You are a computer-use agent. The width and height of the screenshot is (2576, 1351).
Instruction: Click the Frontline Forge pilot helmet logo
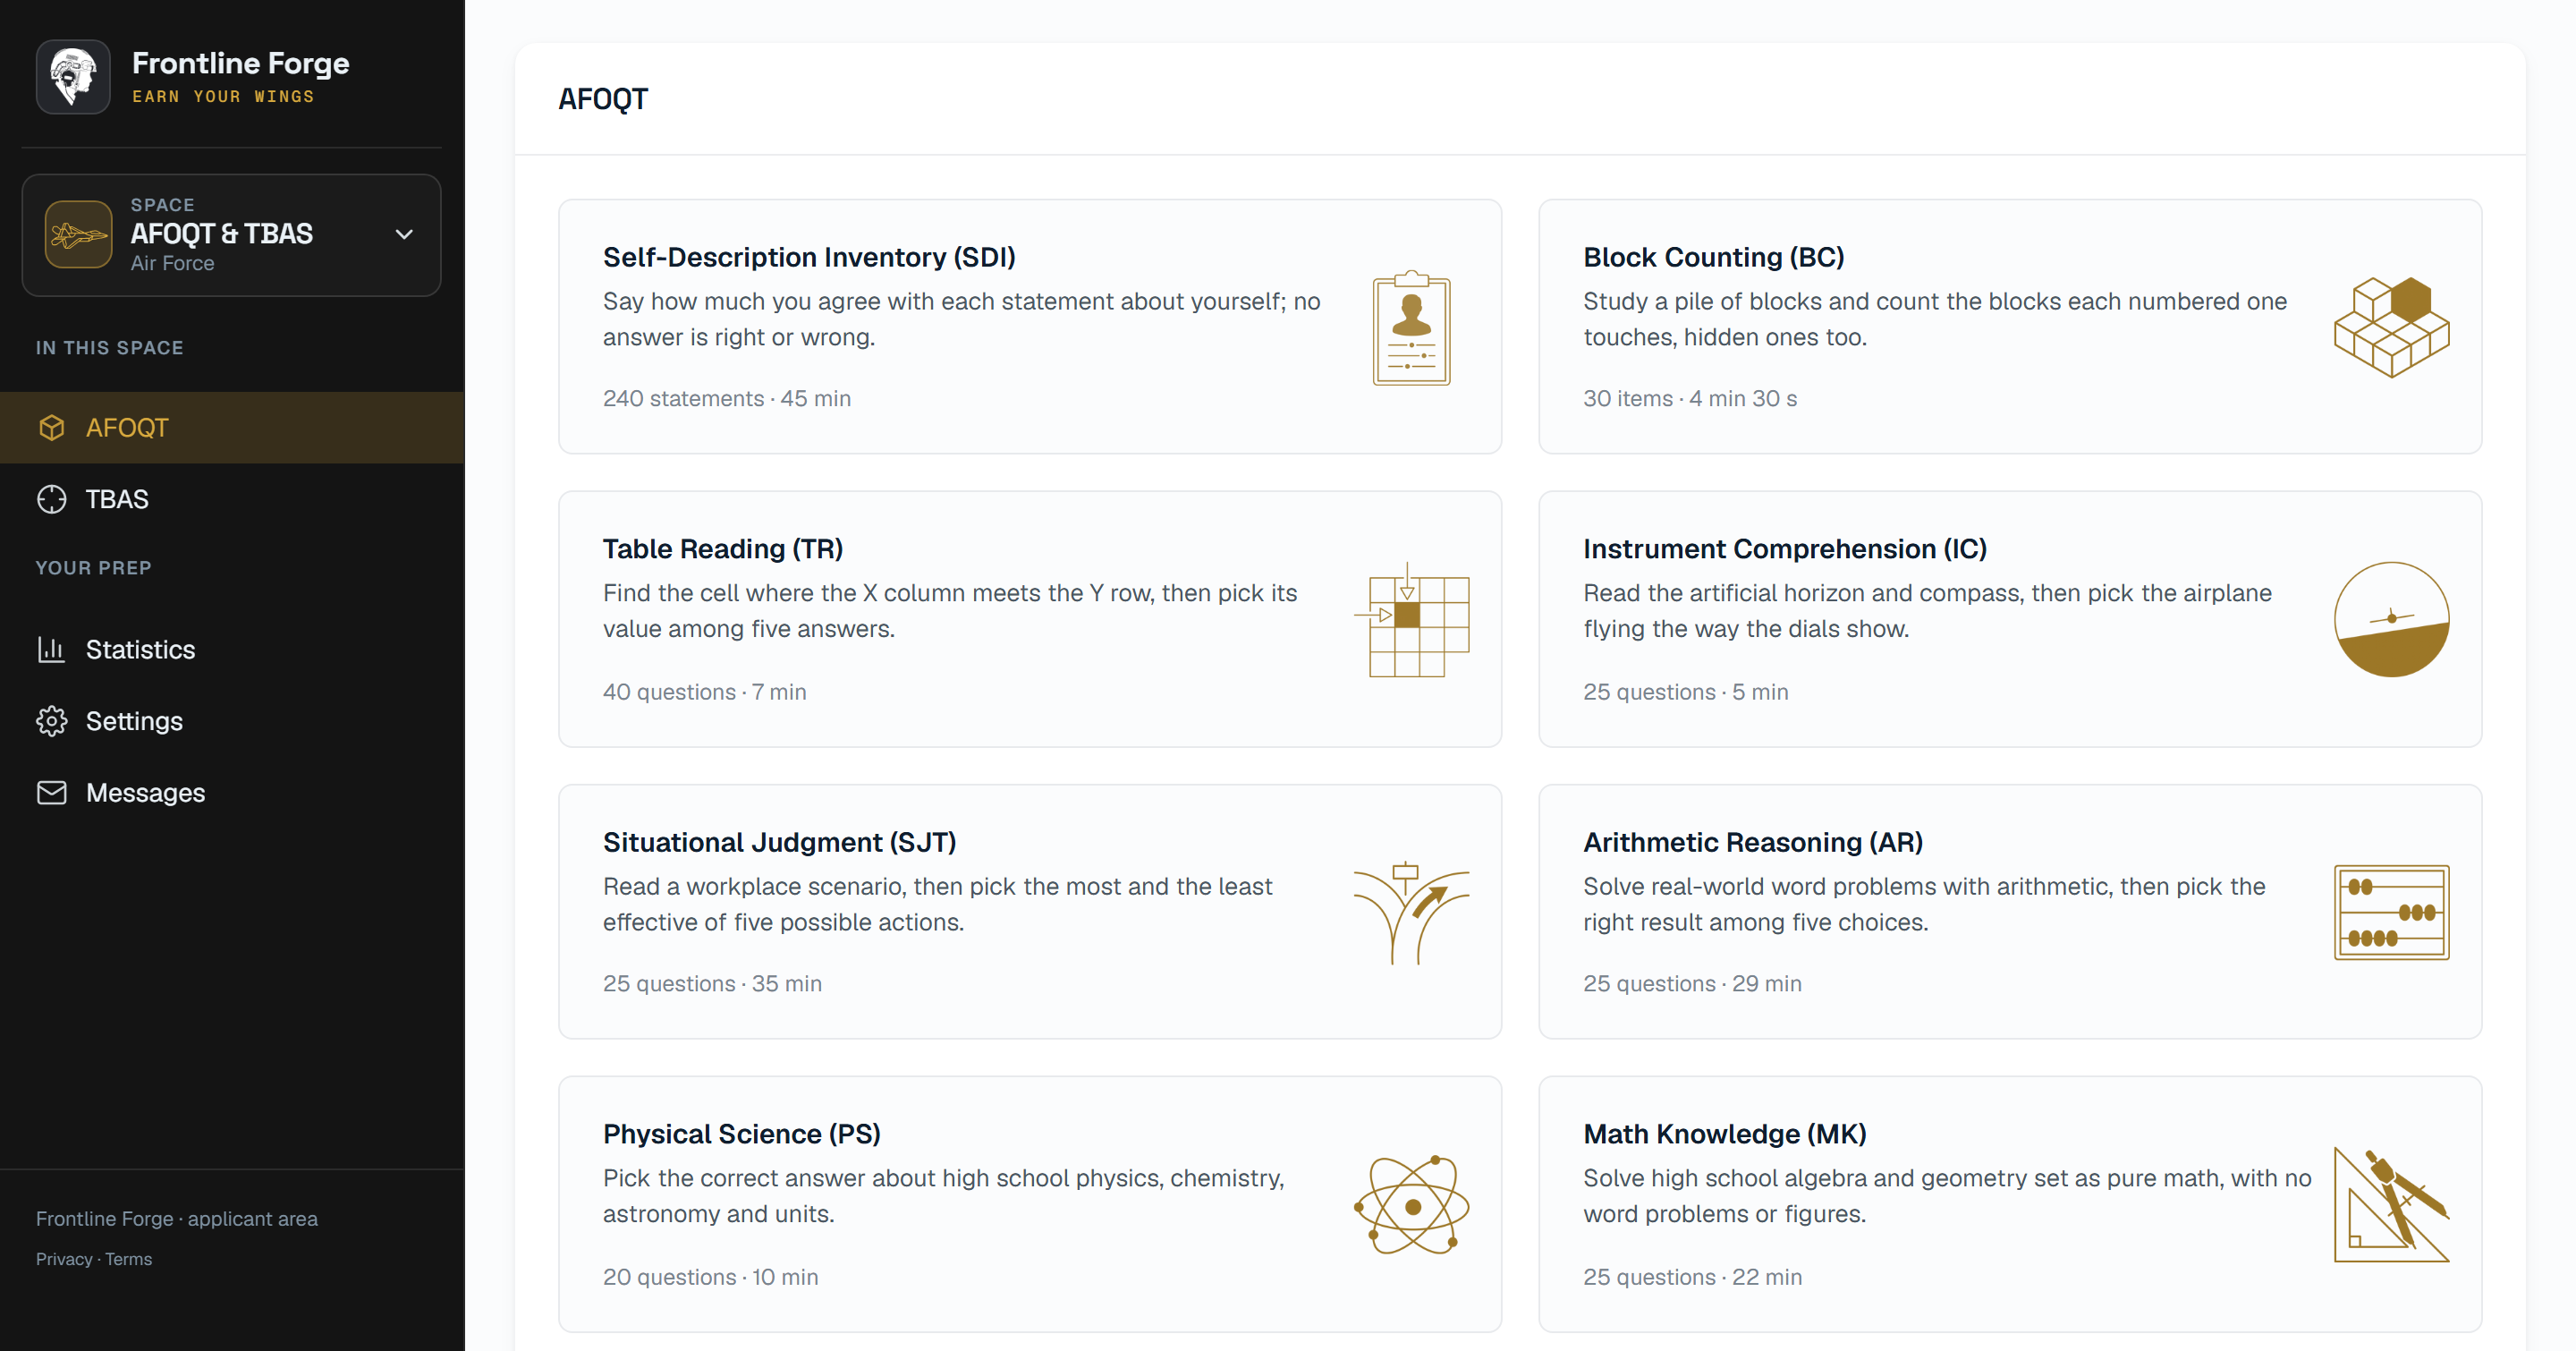point(73,77)
